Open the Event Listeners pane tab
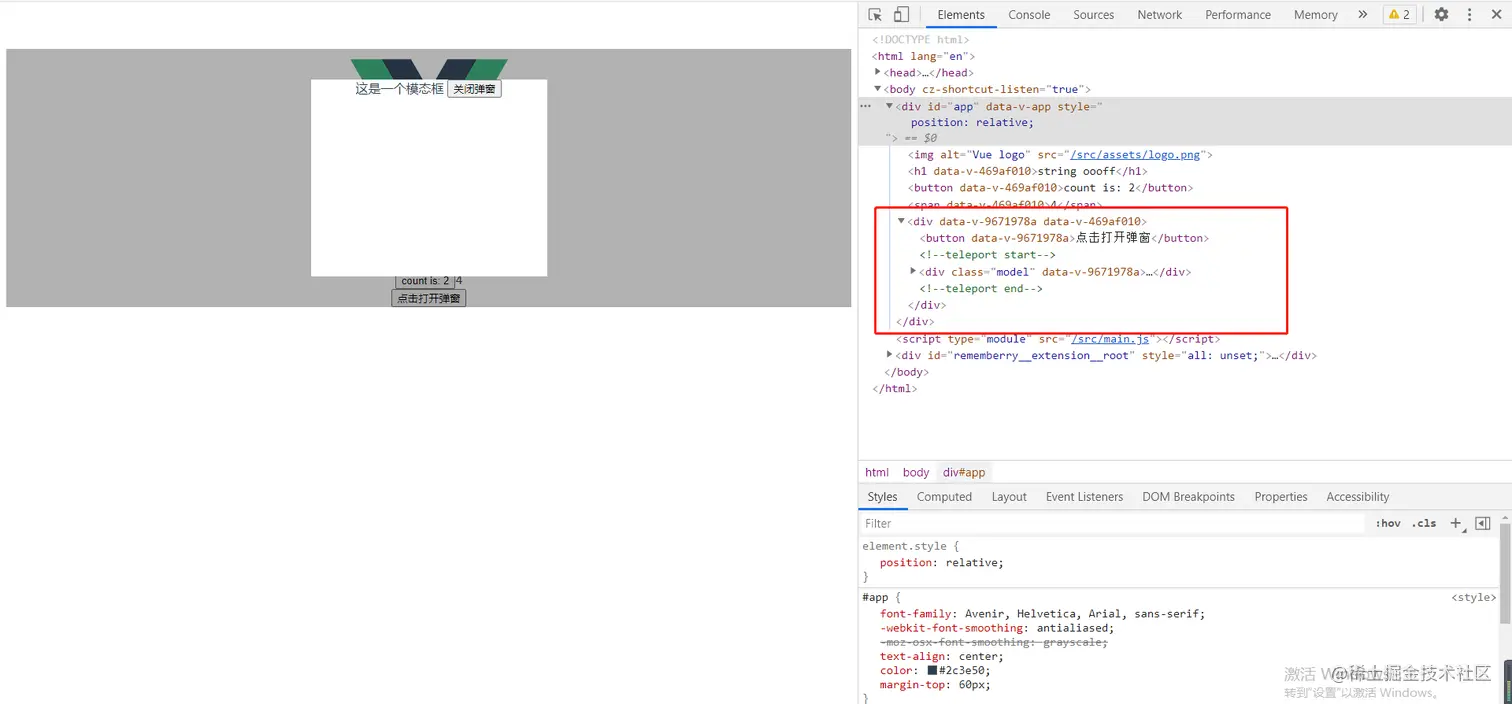The height and width of the screenshot is (704, 1512). pyautogui.click(x=1084, y=497)
